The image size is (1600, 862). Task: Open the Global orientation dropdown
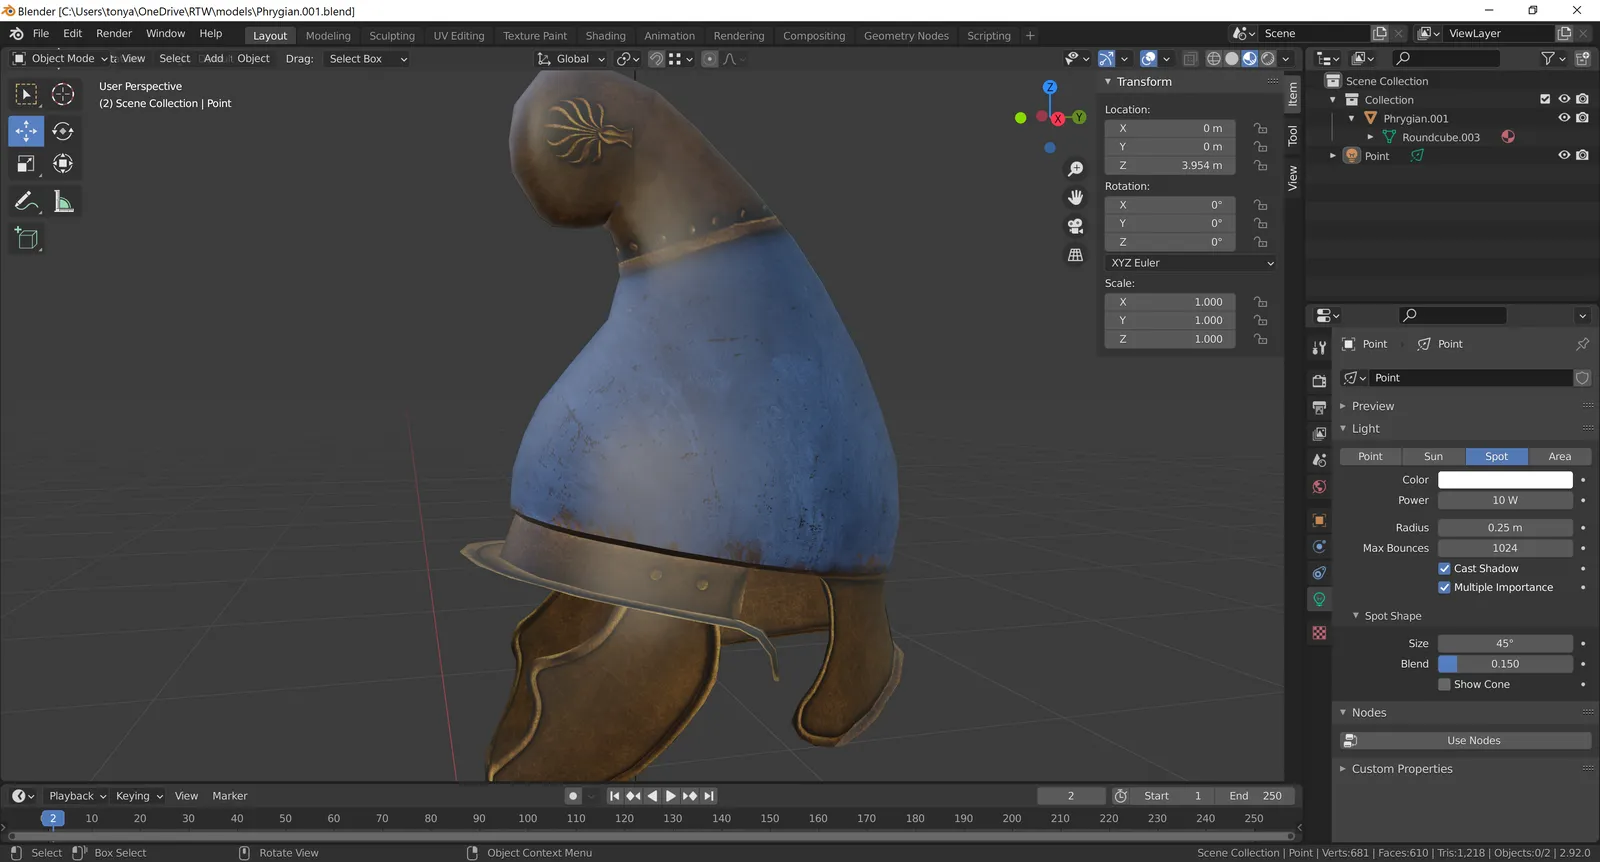click(572, 59)
